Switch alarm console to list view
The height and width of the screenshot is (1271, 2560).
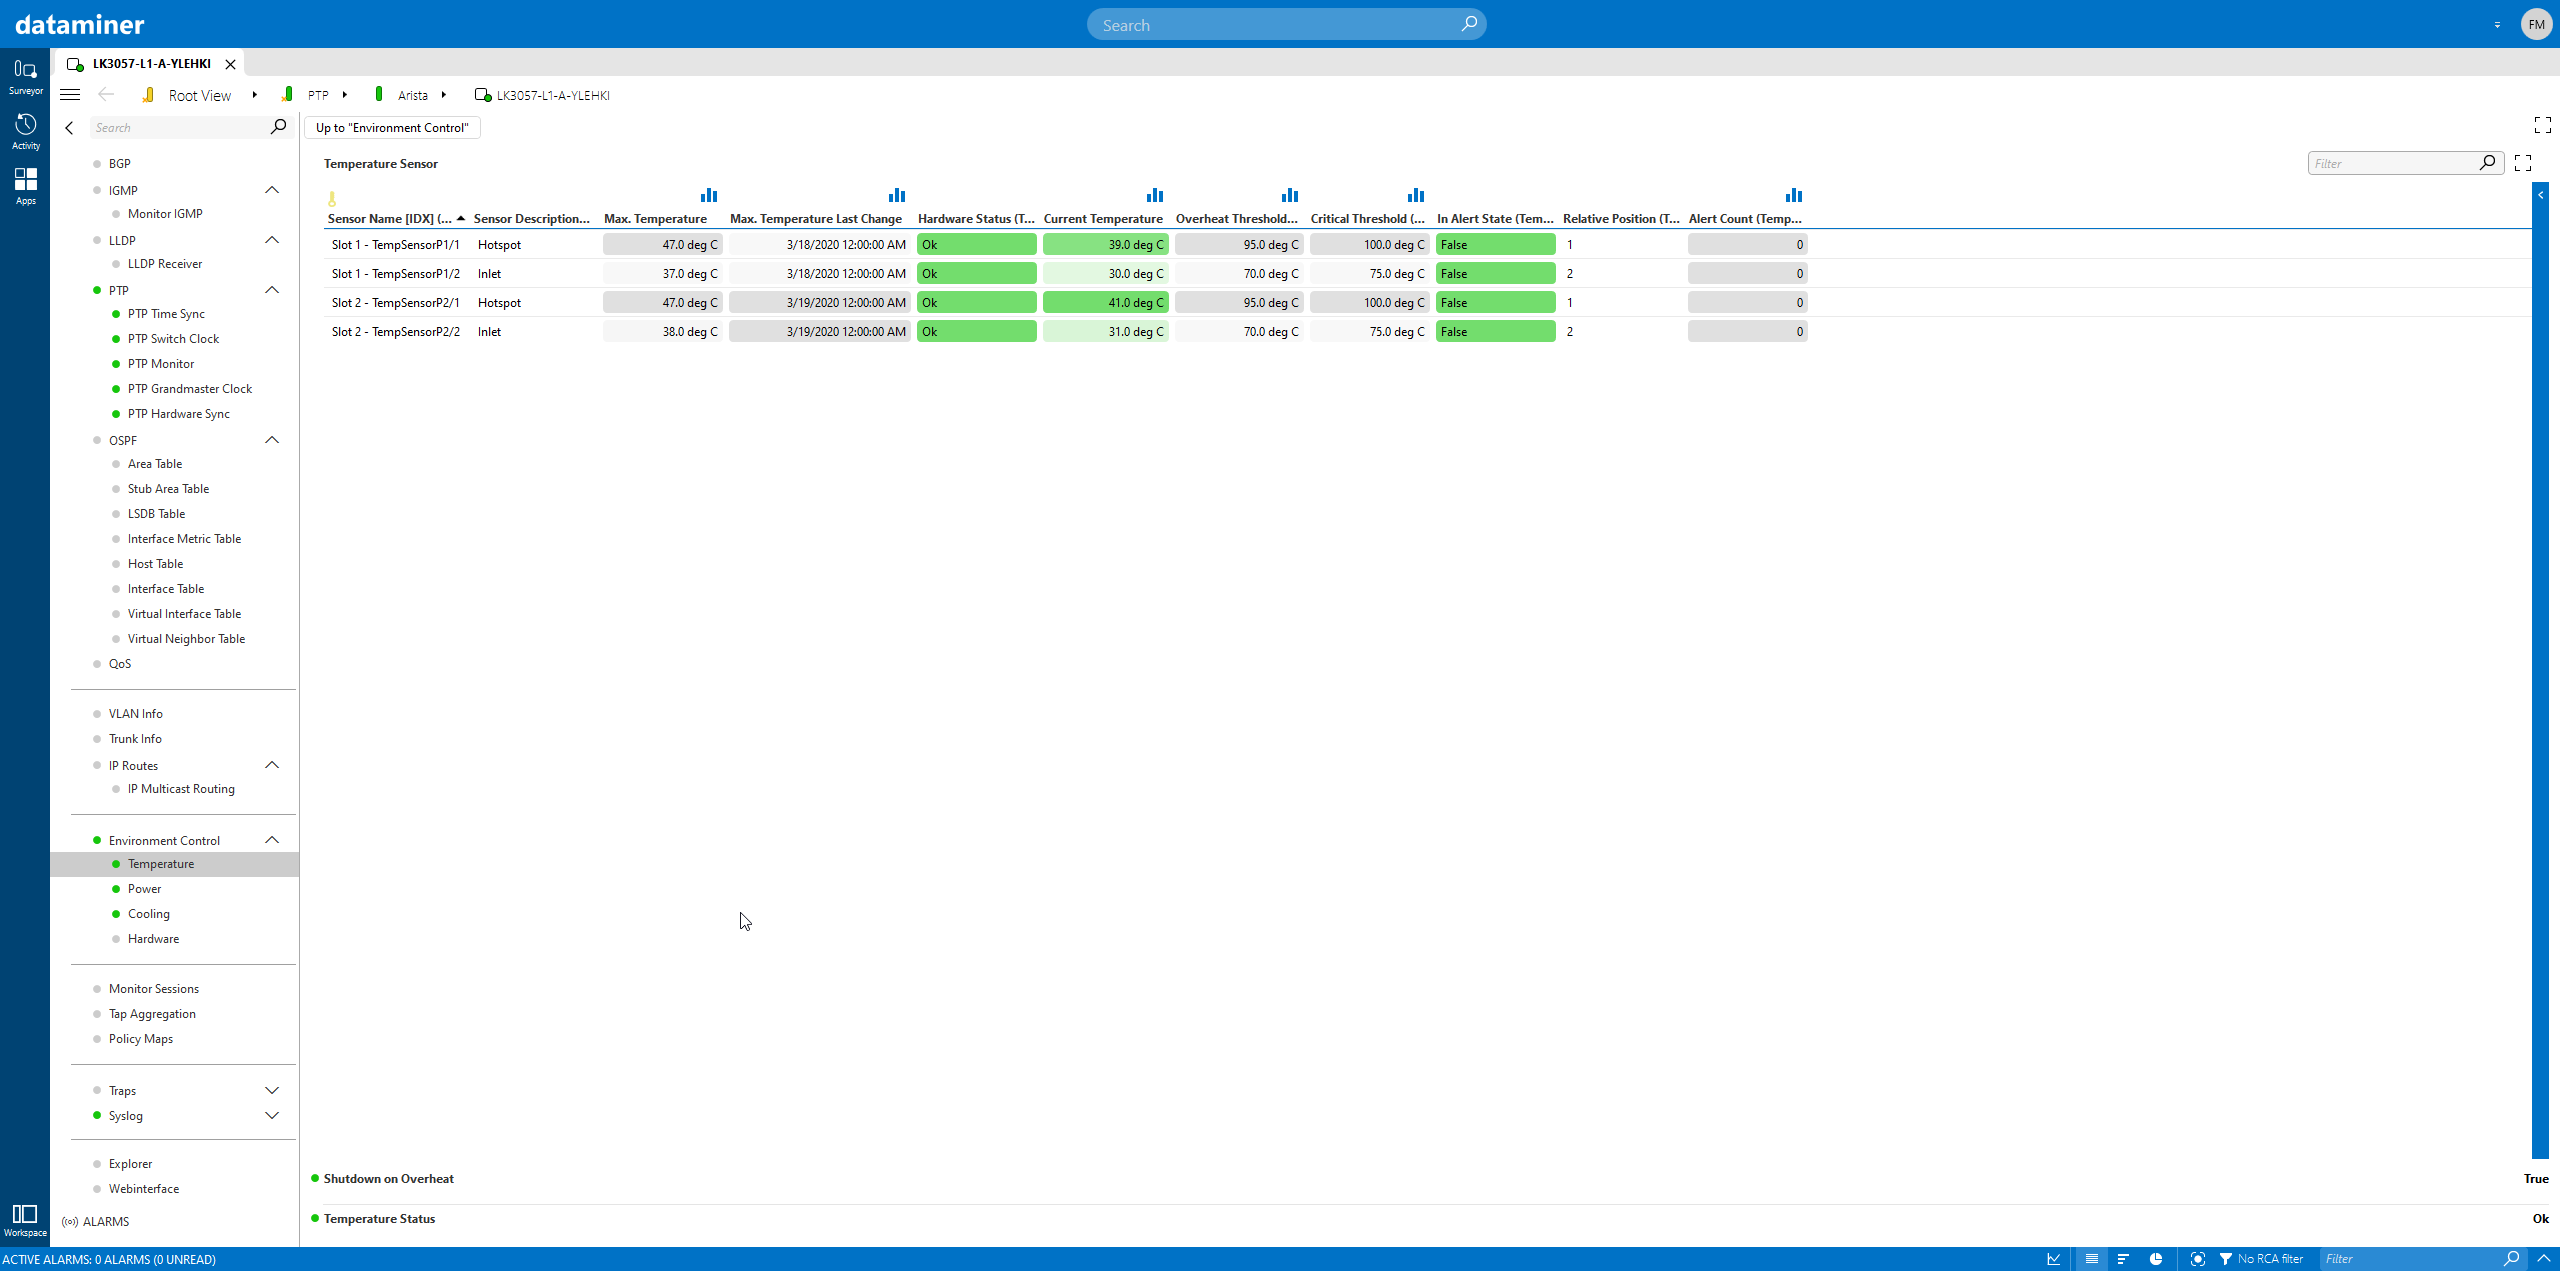point(2091,1259)
